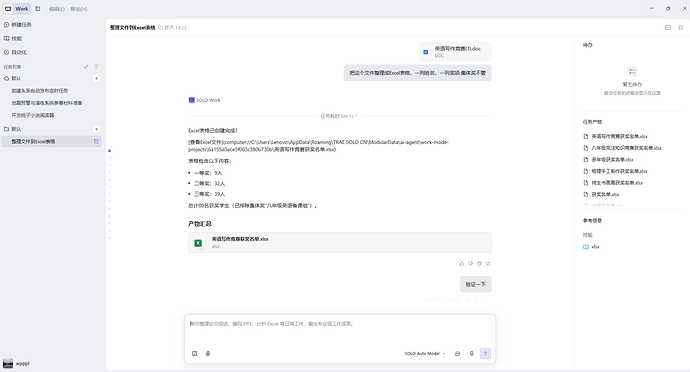Screen dimensions: 690x372
Task: Click the conversation title 整理文件到excel表格
Action: (132, 28)
